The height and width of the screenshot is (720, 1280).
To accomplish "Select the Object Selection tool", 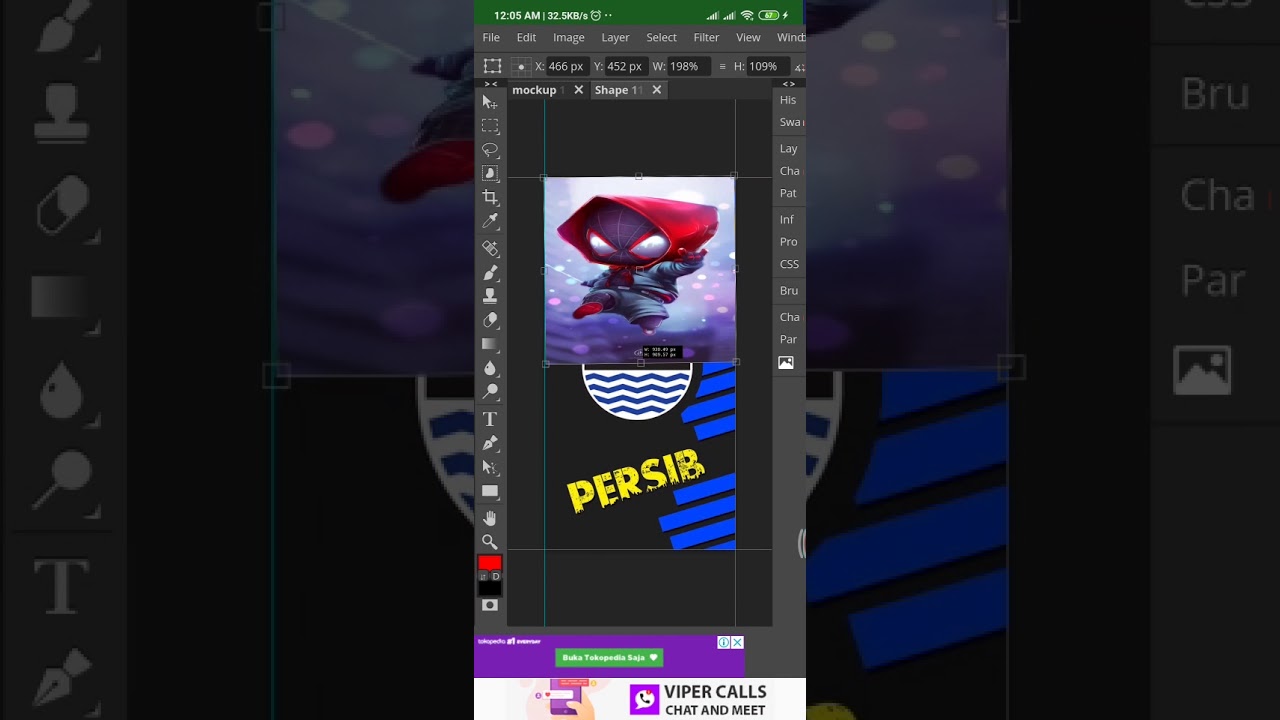I will pos(490,173).
